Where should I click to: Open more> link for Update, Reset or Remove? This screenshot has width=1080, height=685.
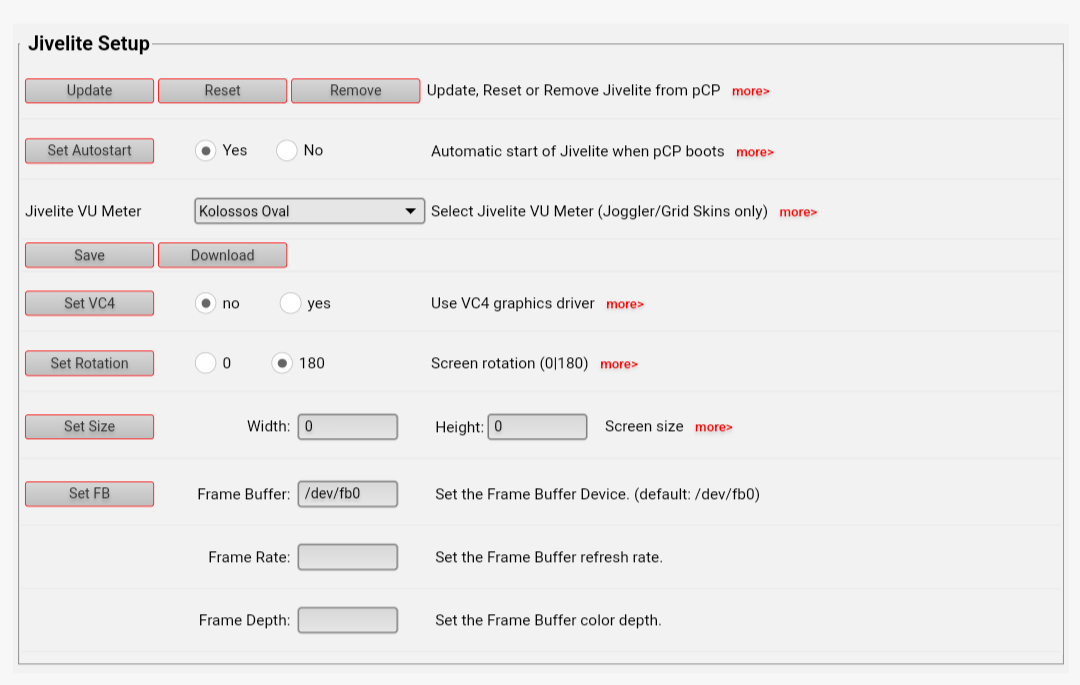751,92
